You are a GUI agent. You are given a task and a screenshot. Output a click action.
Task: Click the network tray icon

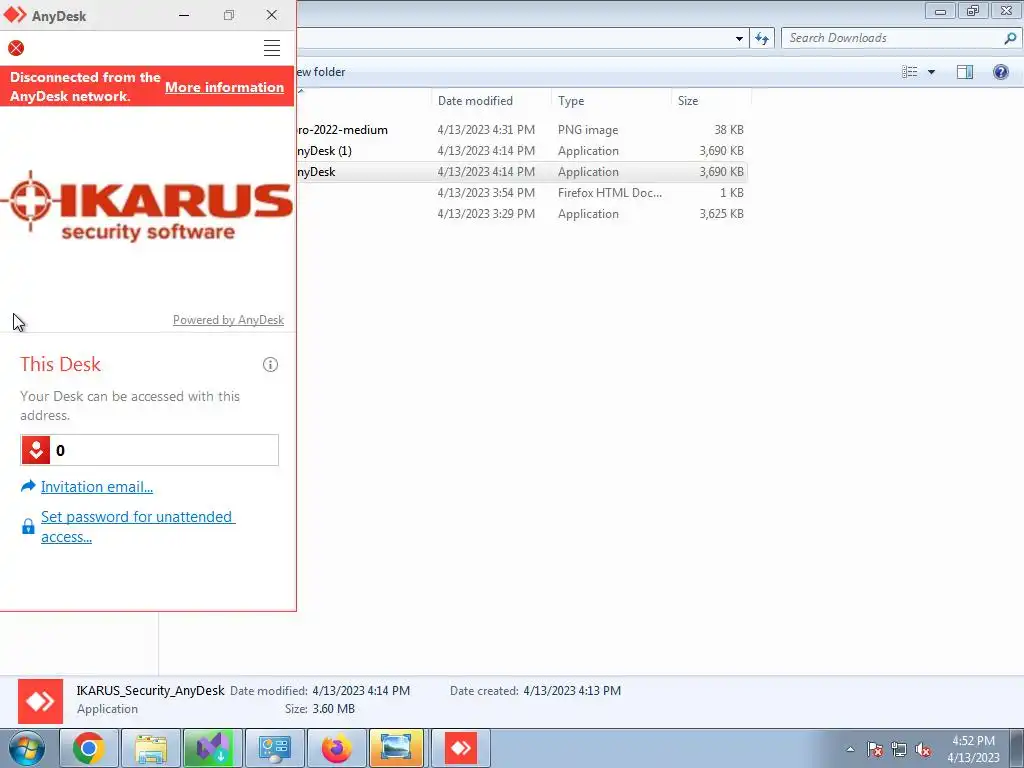click(x=899, y=749)
